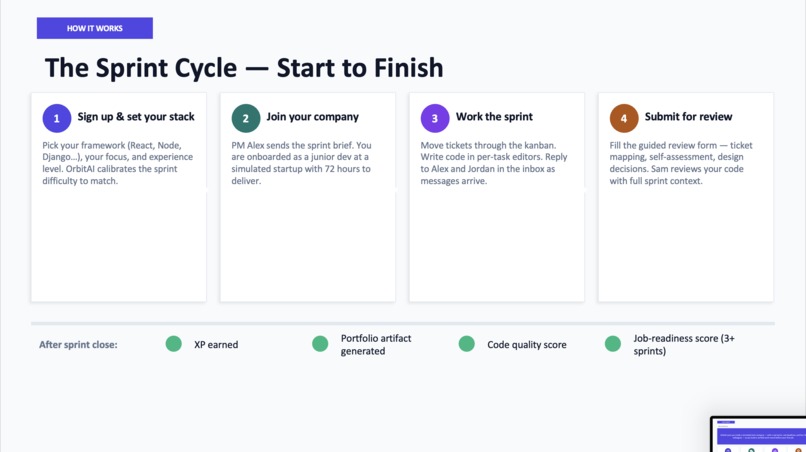This screenshot has width=806, height=452.
Task: Select the Join your company heading
Action: click(313, 117)
